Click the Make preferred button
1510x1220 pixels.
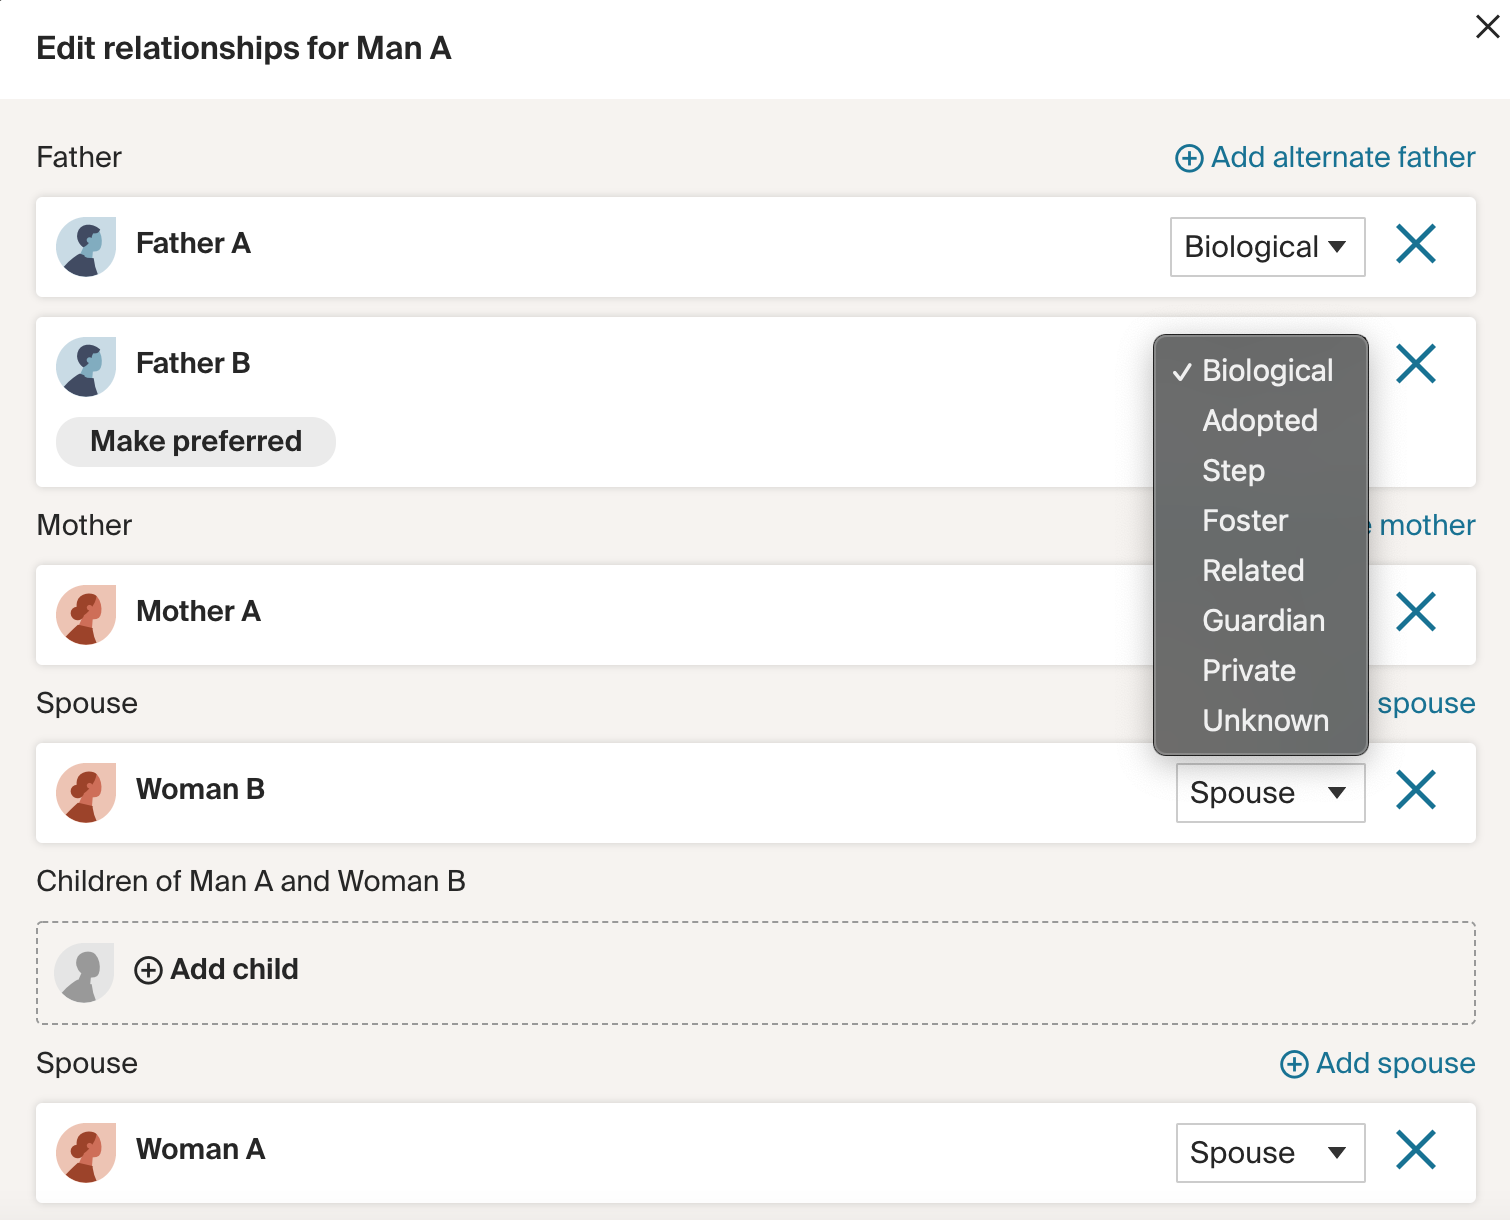[196, 442]
